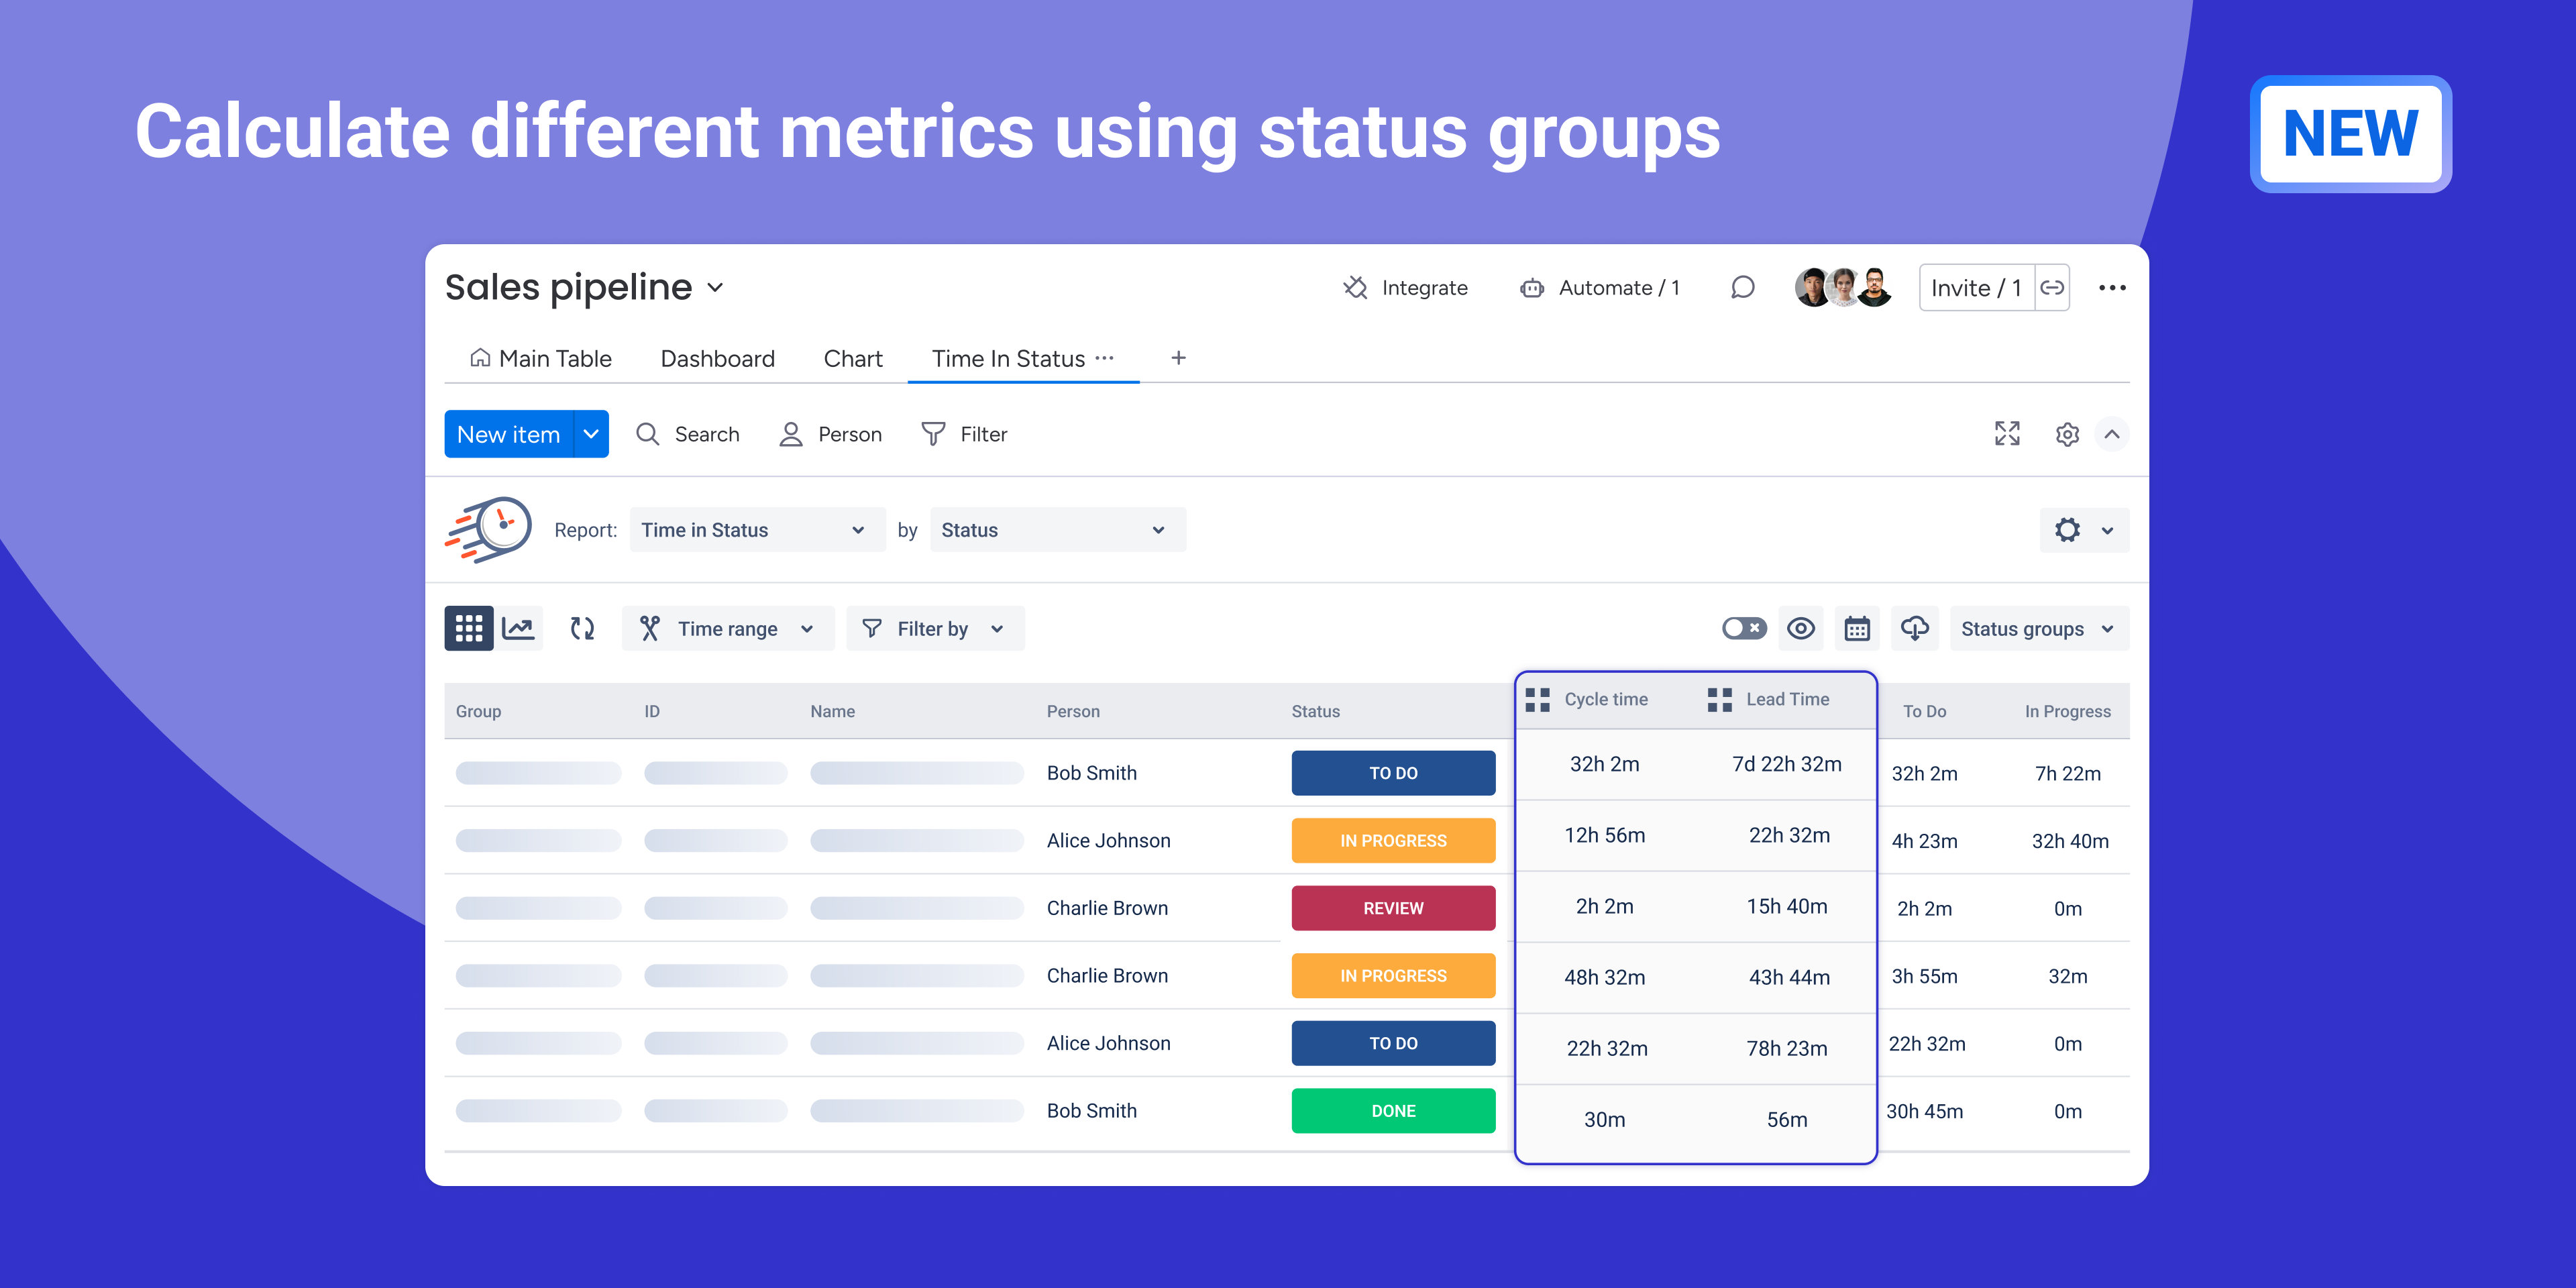Click the Person column header
This screenshot has height=1288, width=2576.
click(x=1073, y=711)
